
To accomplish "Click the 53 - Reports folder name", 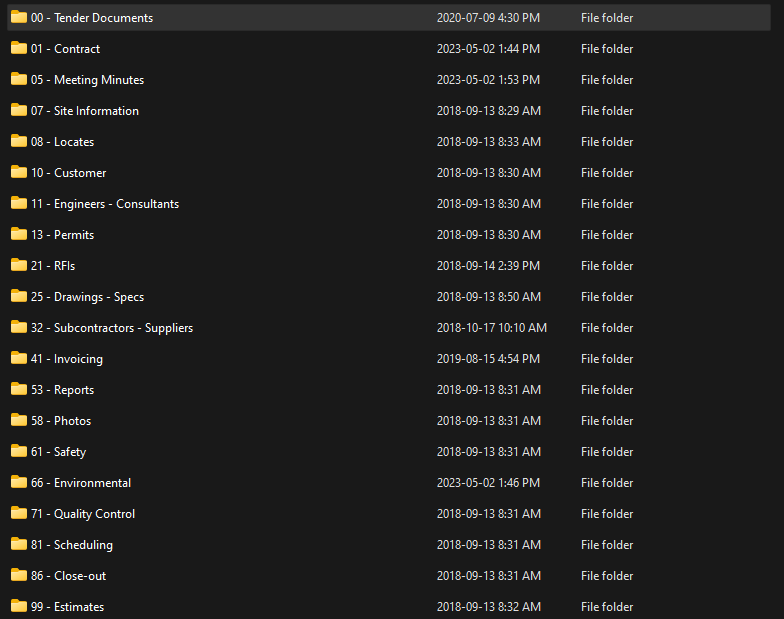I will click(62, 390).
